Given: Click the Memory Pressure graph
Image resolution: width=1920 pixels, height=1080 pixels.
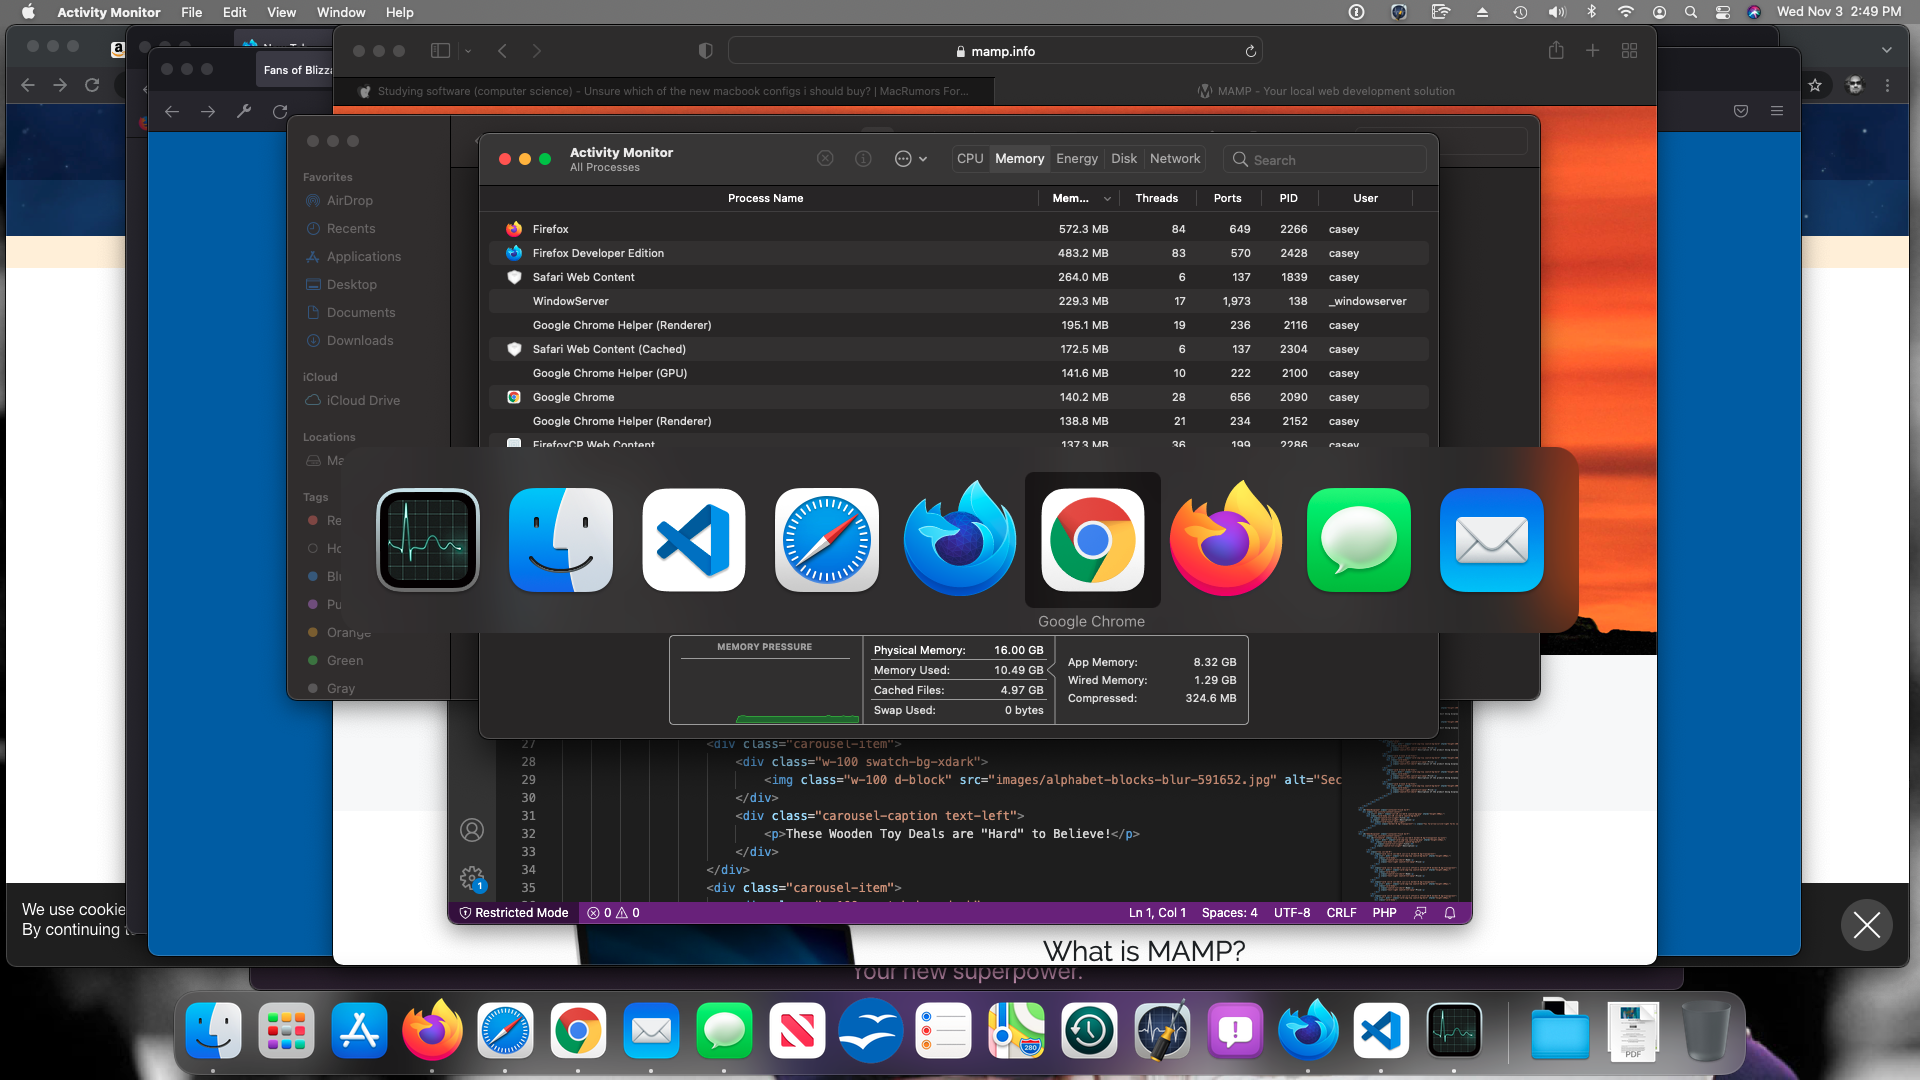Looking at the screenshot, I should point(765,688).
